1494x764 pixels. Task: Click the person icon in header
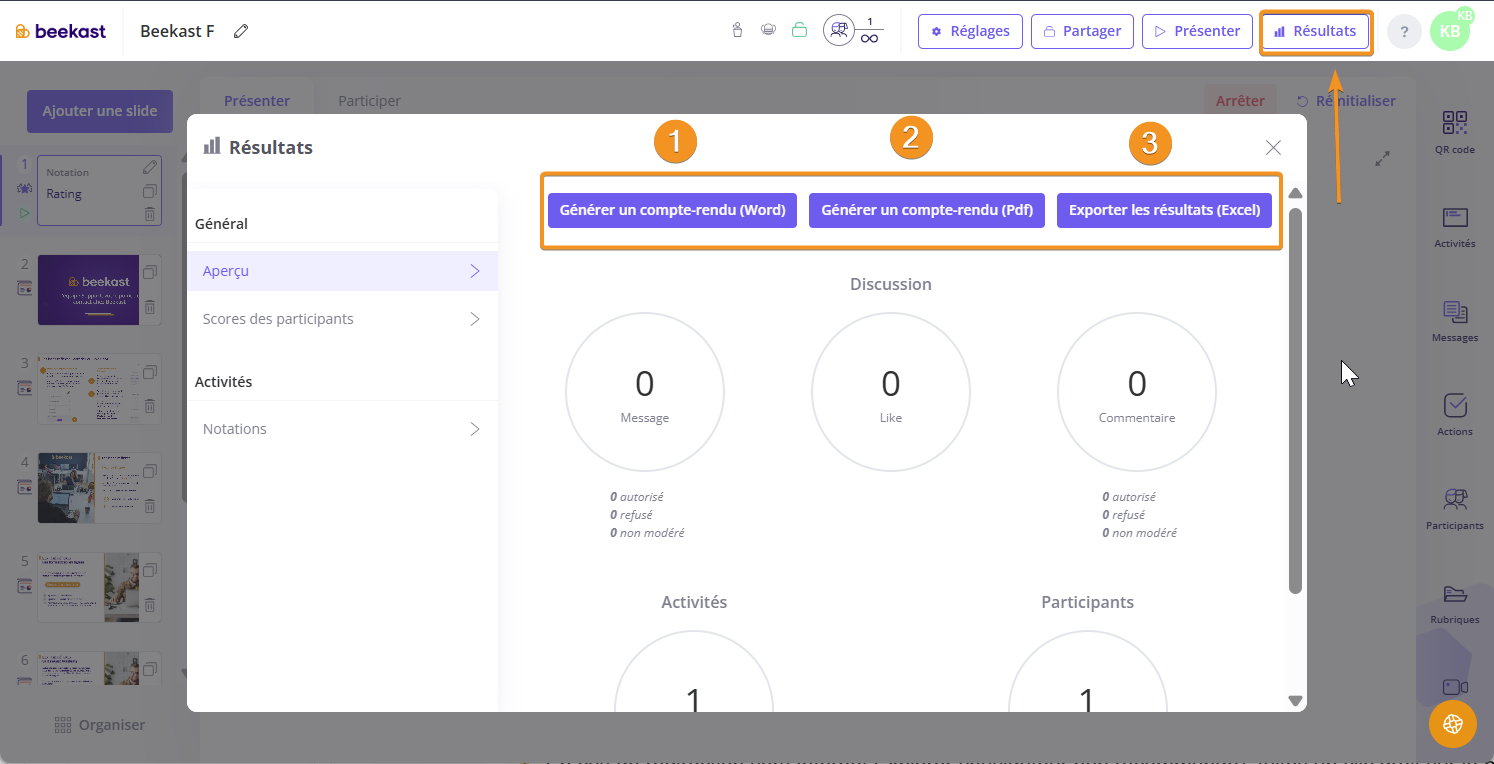[738, 30]
